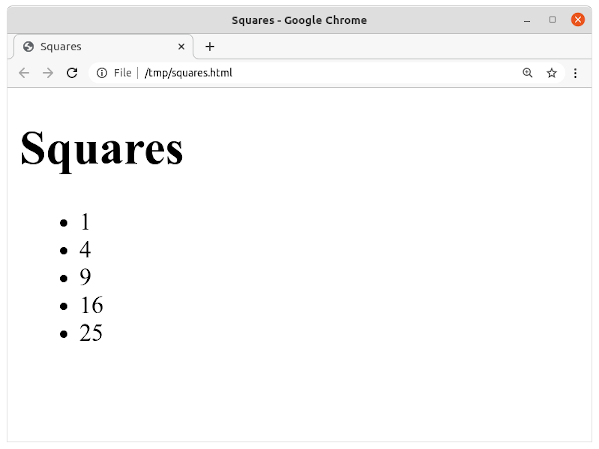Open a new tab with plus button

[210, 47]
